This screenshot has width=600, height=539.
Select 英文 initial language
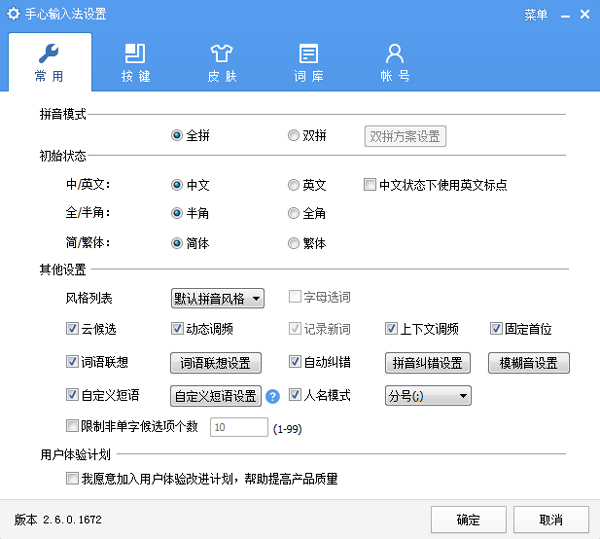pos(293,185)
